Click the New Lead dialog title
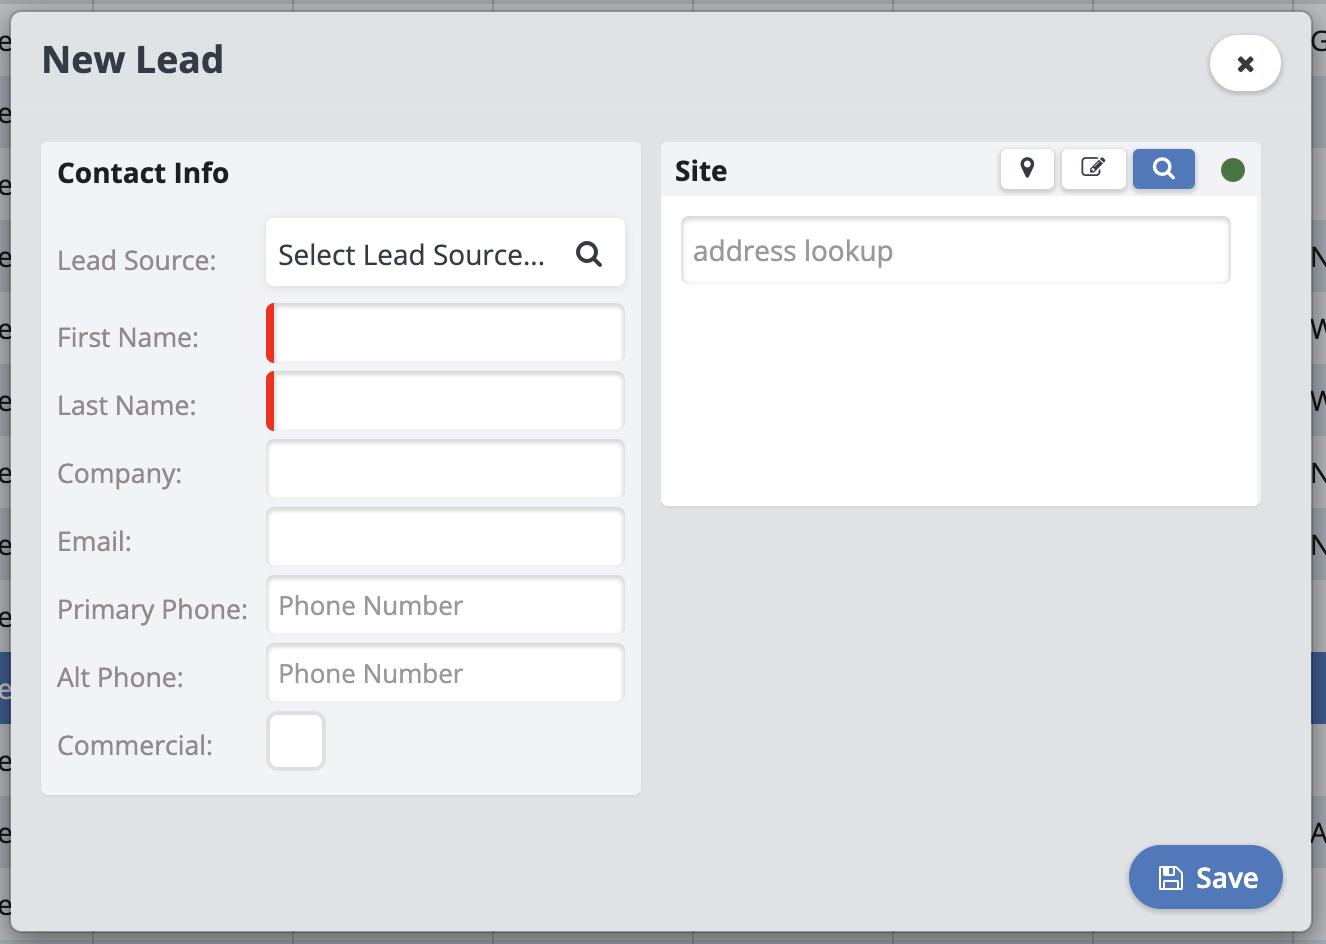The width and height of the screenshot is (1326, 944). 133,60
